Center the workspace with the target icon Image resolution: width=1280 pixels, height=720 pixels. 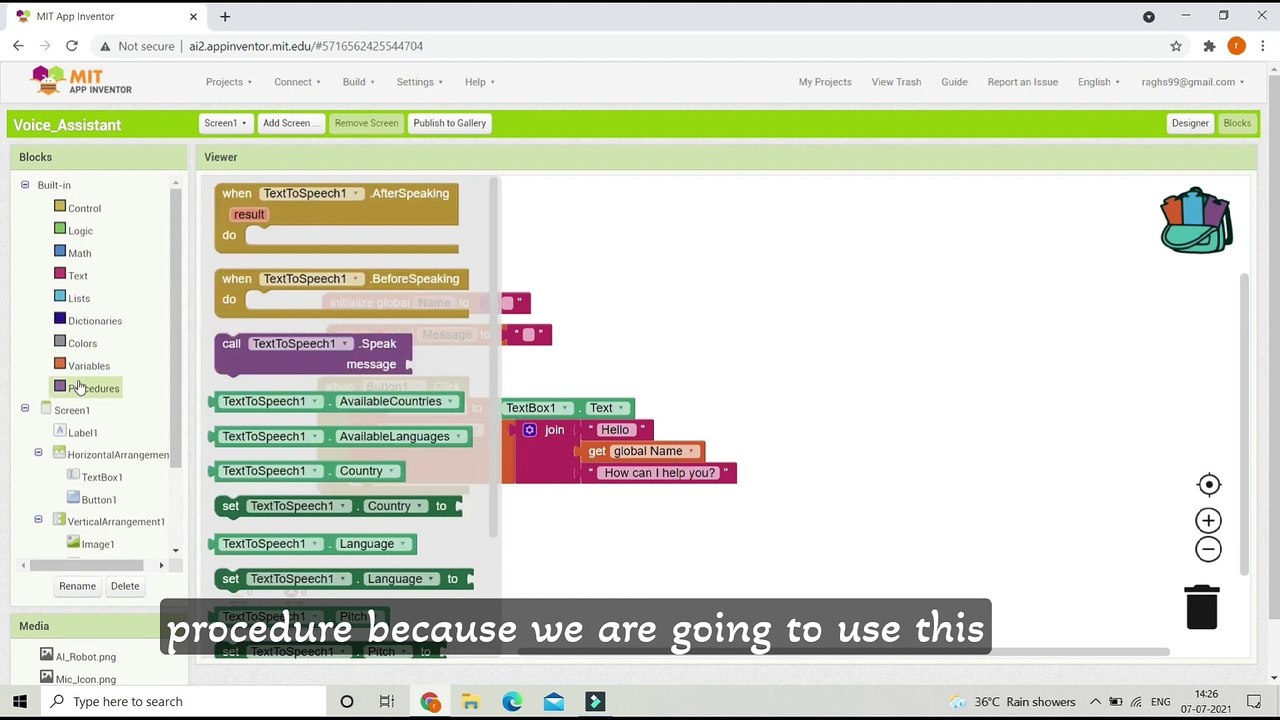click(x=1209, y=485)
